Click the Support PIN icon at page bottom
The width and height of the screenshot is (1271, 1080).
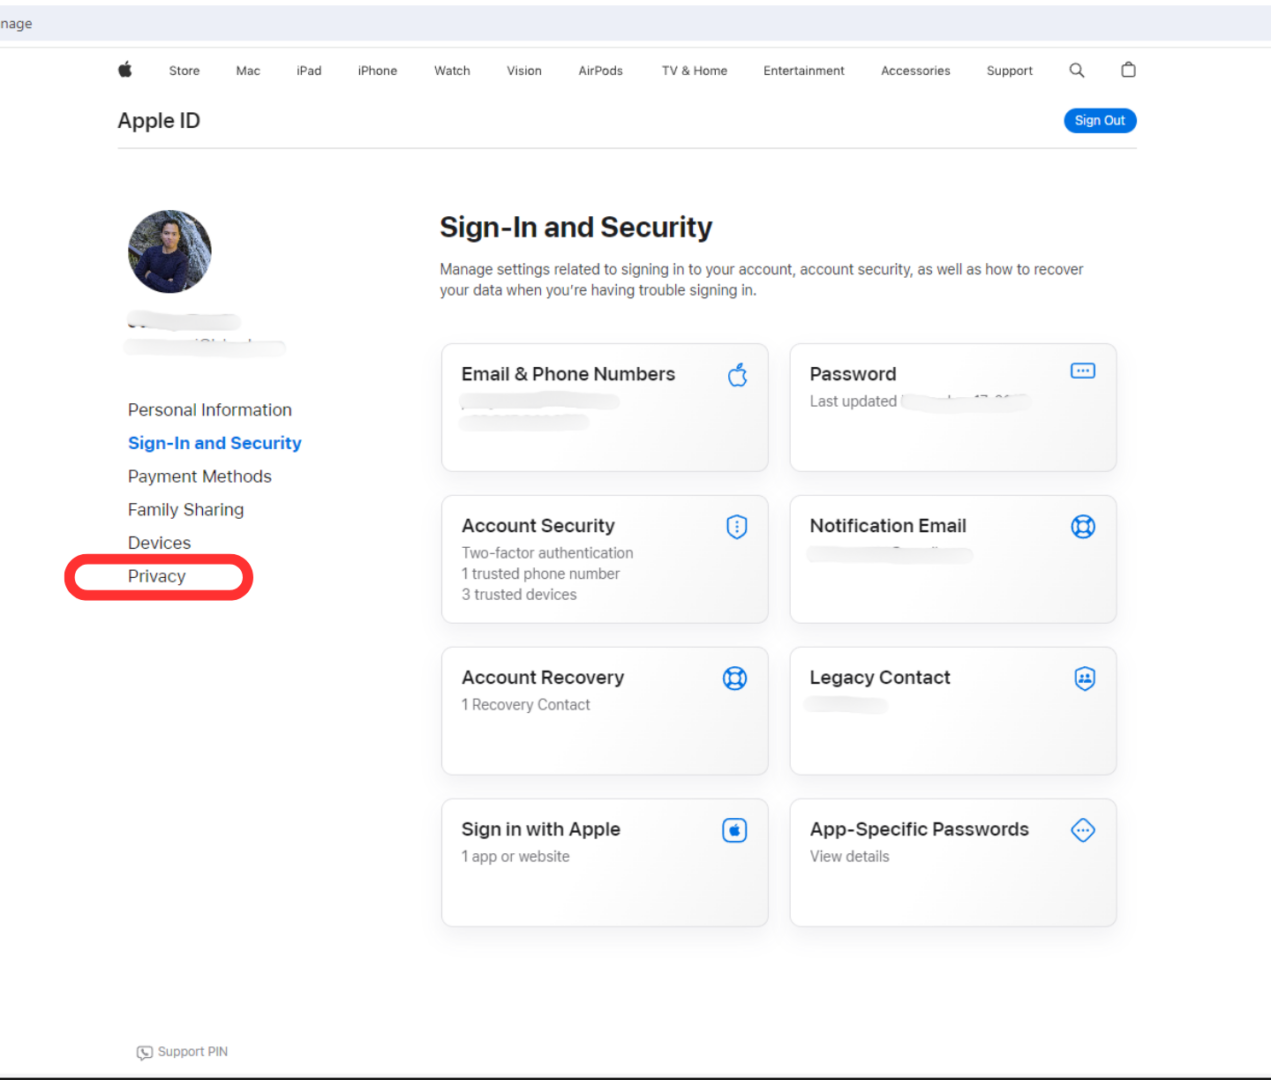143,1052
